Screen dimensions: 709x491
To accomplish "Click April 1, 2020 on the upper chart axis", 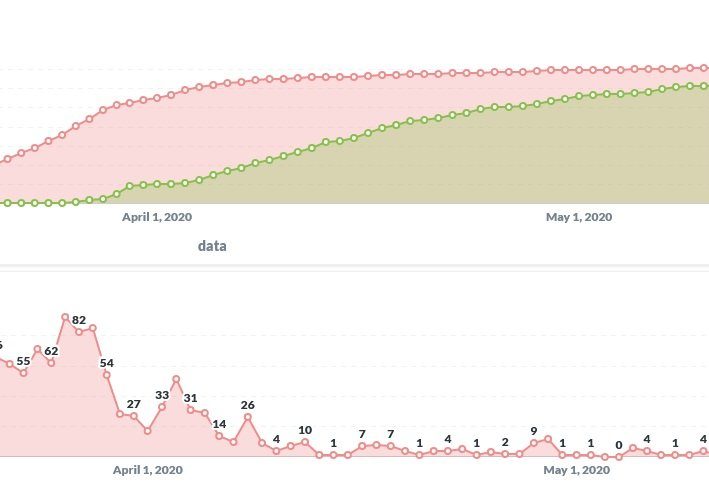I will pos(156,216).
